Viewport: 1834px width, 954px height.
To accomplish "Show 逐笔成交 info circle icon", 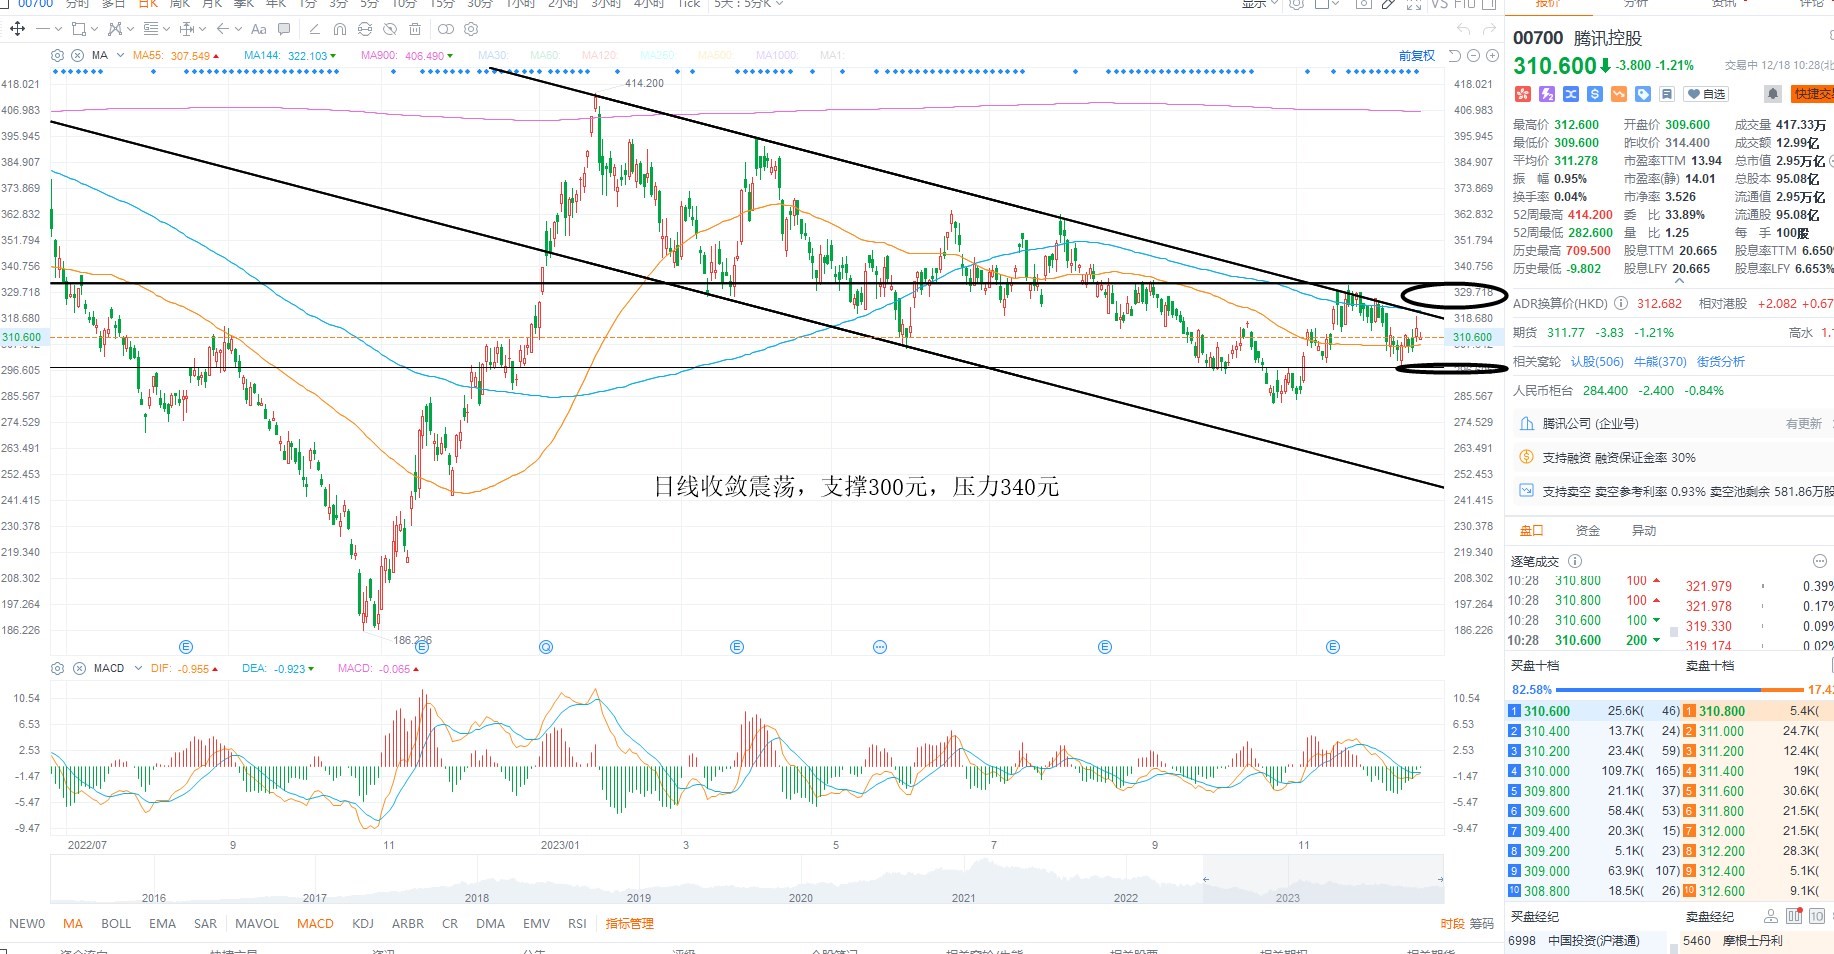I will pyautogui.click(x=1575, y=561).
